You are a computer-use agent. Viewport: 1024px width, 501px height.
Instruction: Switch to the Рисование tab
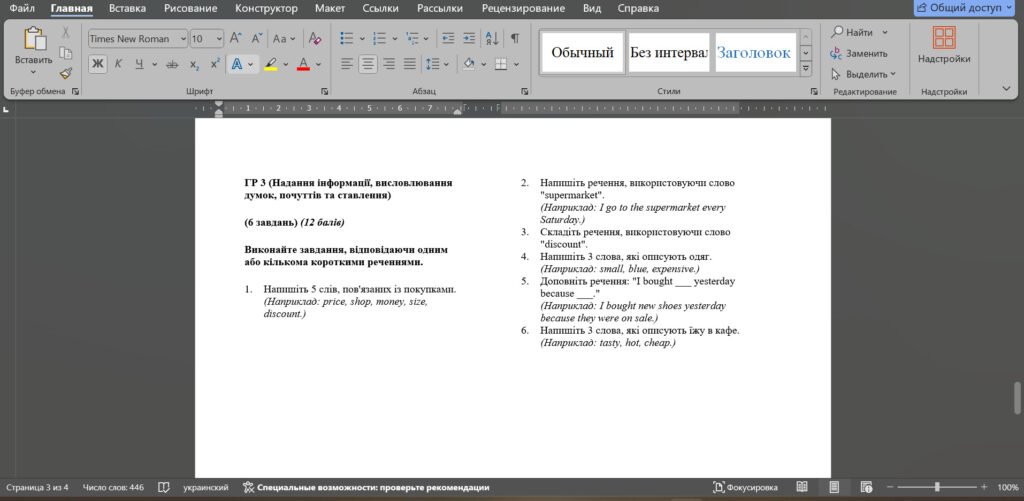click(x=190, y=8)
